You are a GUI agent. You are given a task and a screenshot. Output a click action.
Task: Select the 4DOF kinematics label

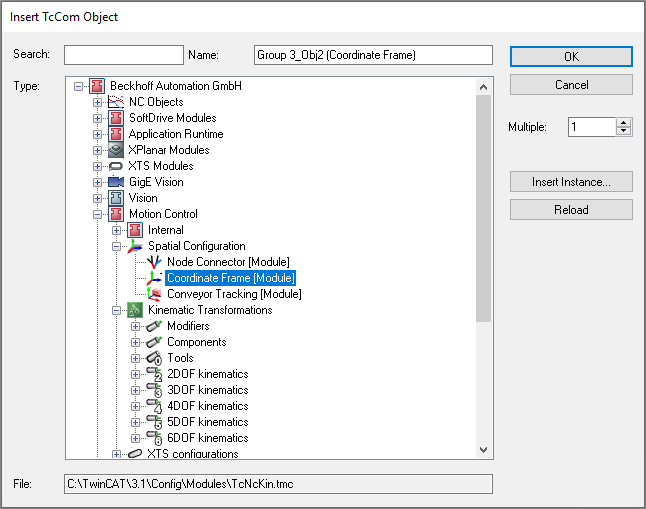[208, 406]
